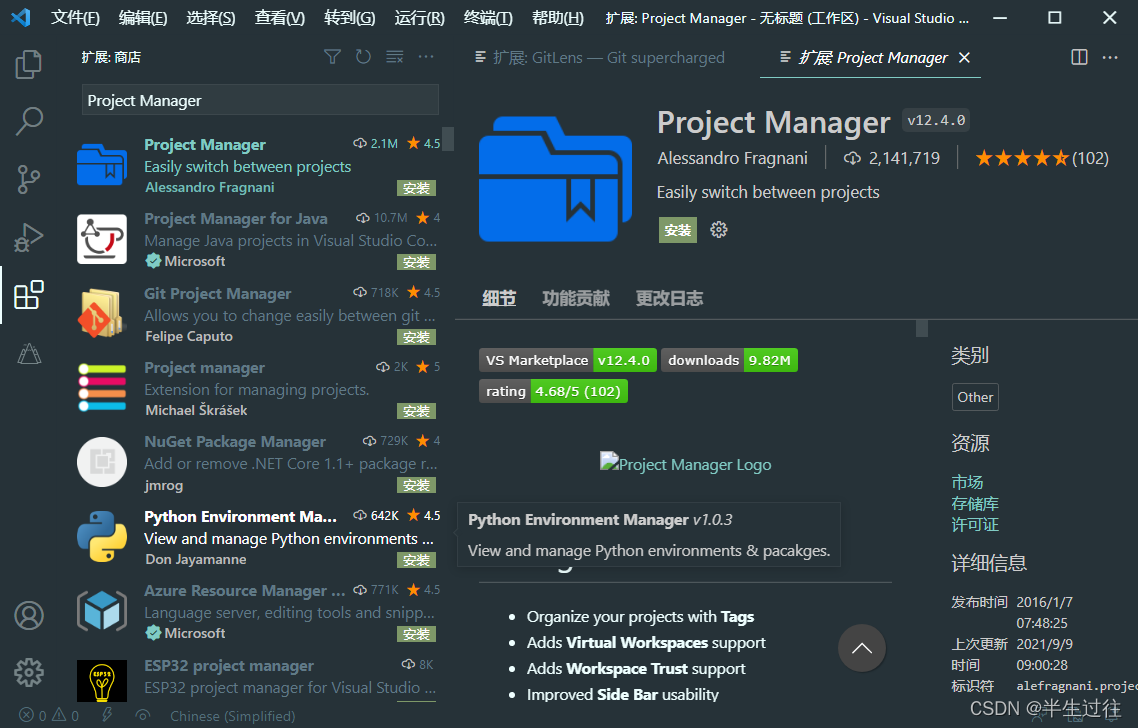Open the Run and Debug view
1138x728 pixels.
[x=28, y=237]
